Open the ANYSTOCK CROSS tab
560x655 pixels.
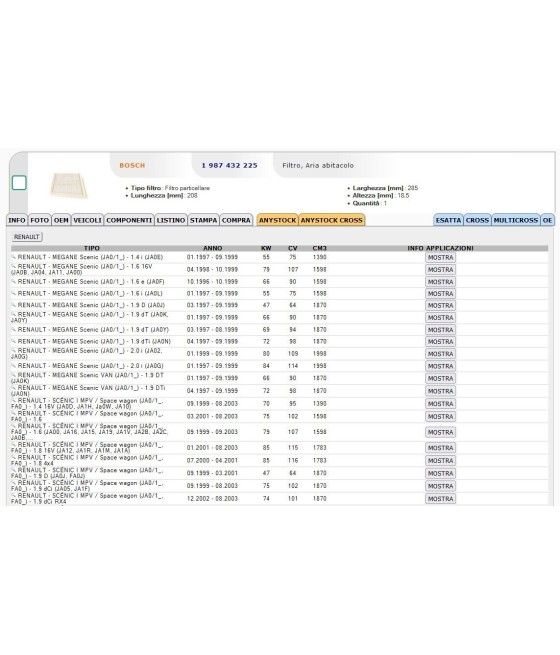tap(332, 220)
